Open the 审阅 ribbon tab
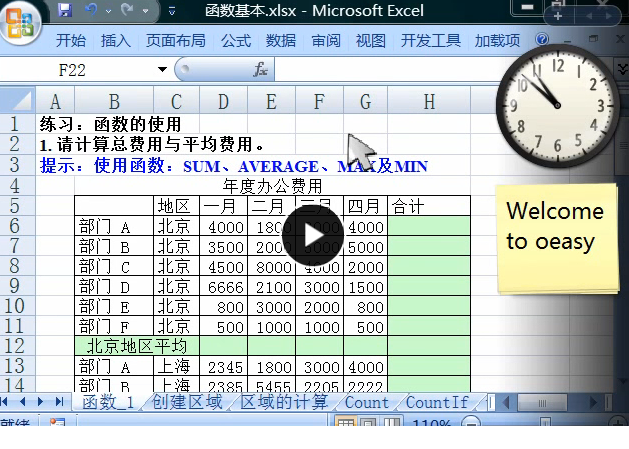The width and height of the screenshot is (629, 449). tap(326, 41)
